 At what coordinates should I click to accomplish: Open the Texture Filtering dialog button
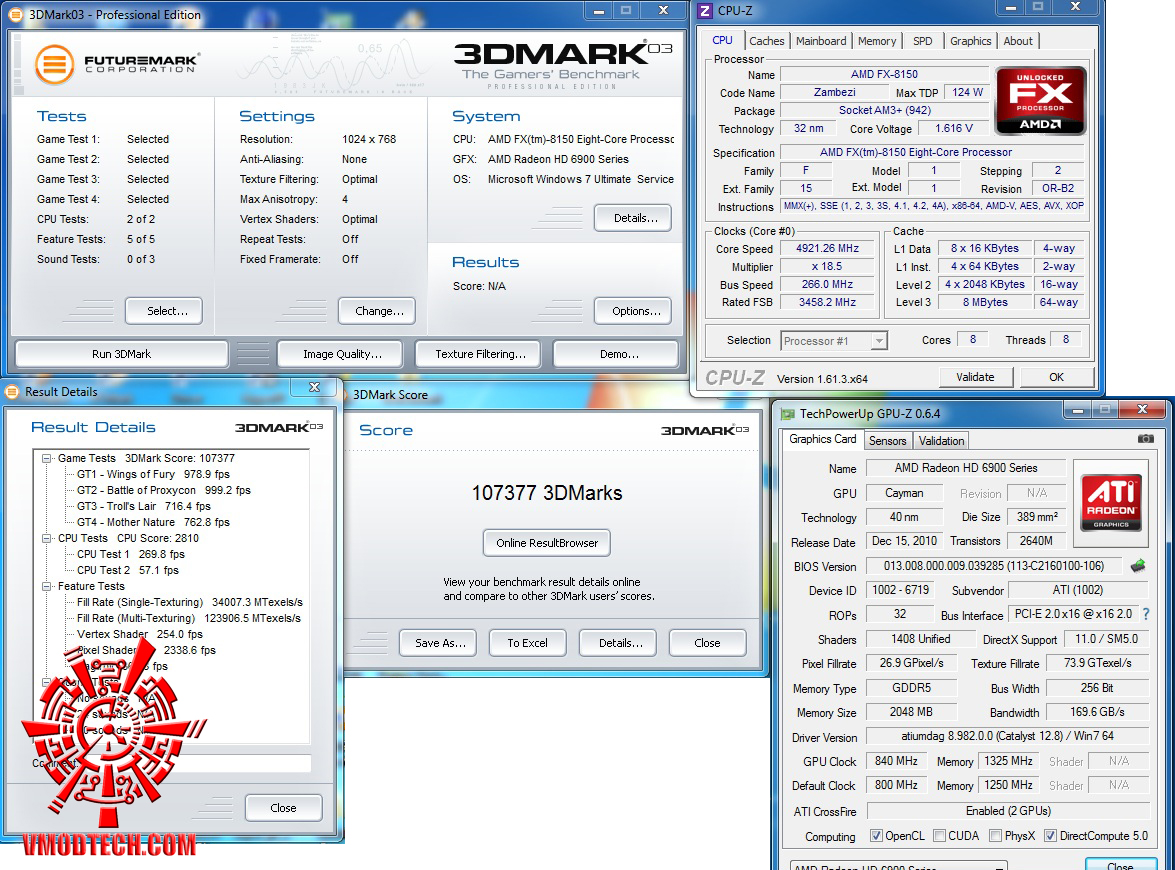pos(480,354)
